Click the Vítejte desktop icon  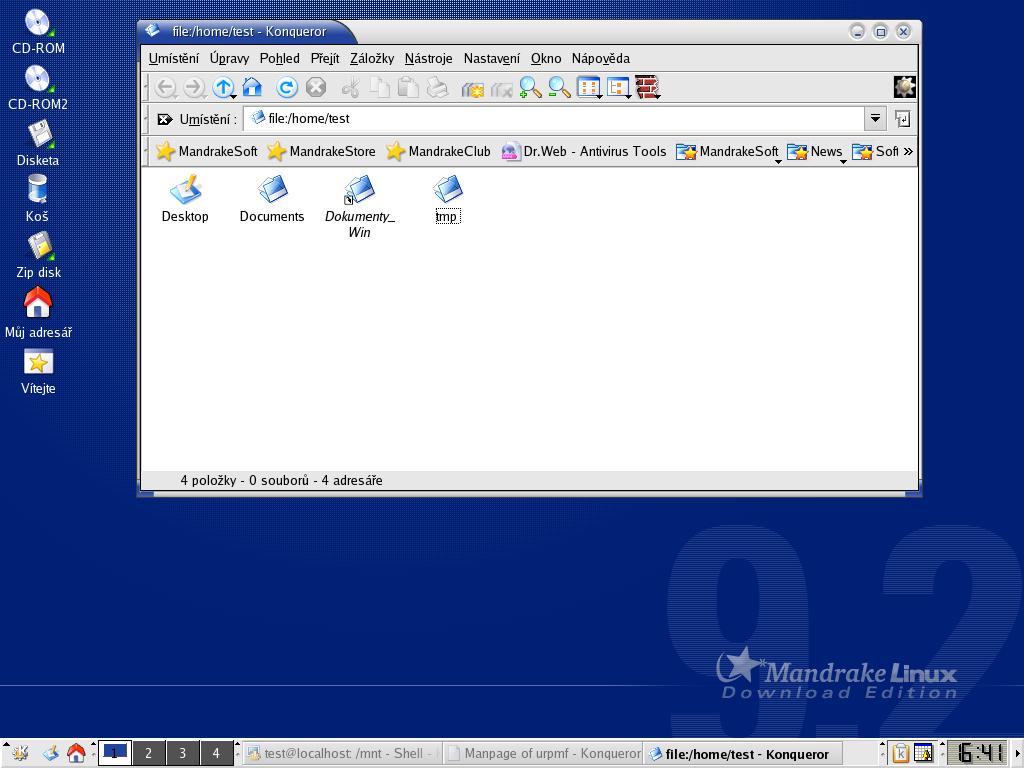tap(38, 372)
